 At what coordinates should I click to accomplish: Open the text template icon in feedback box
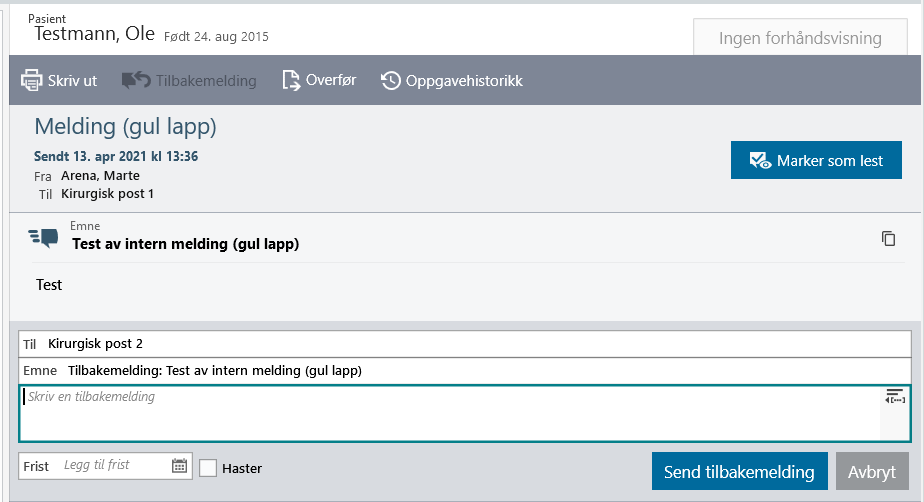[895, 397]
